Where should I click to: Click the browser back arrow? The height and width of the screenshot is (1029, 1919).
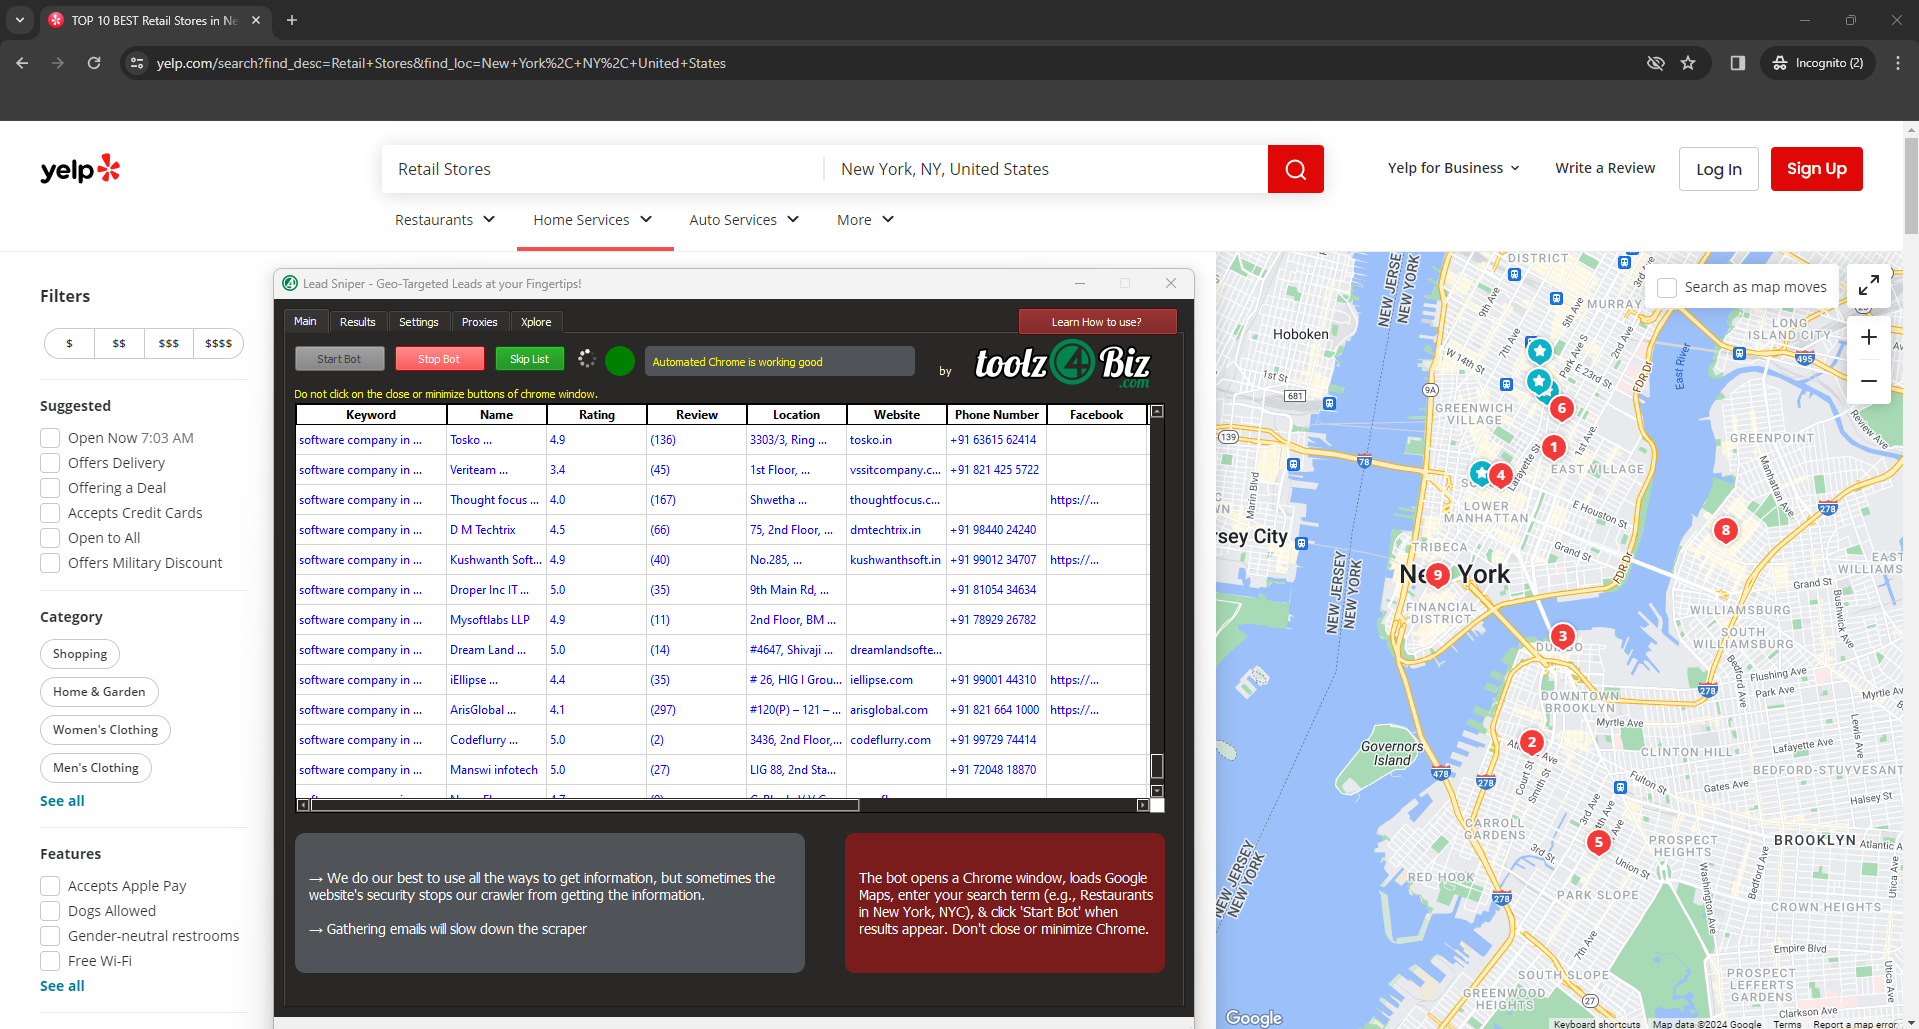tap(22, 63)
